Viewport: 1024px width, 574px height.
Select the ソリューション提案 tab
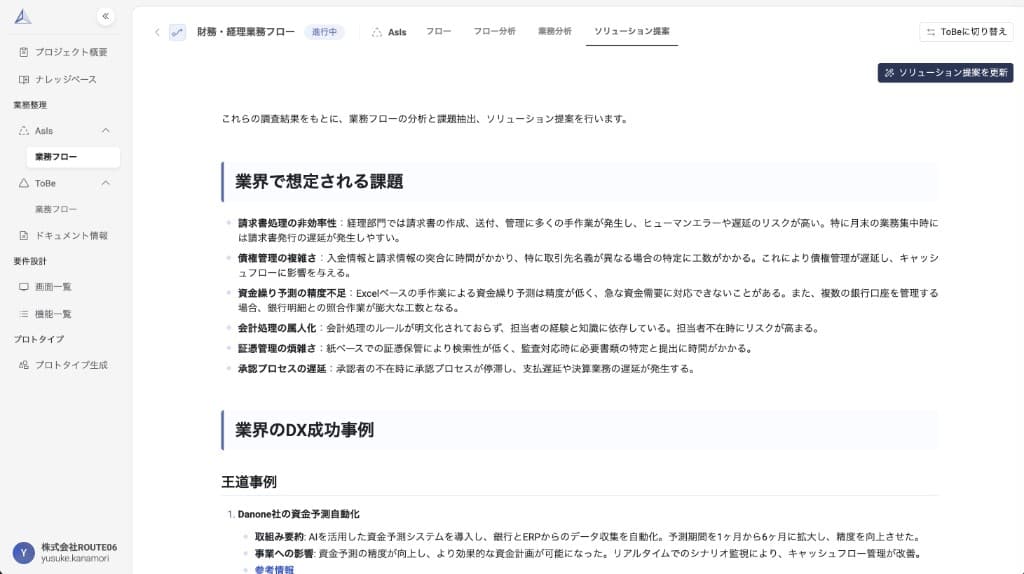tap(632, 31)
